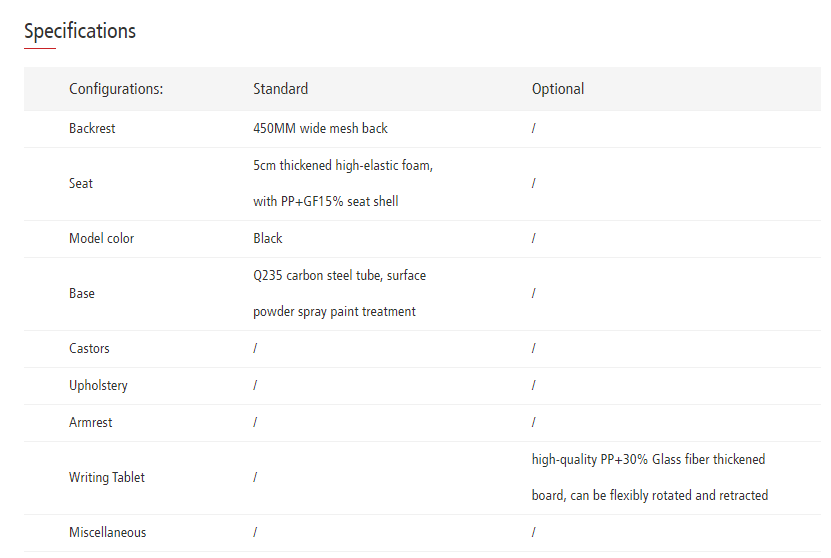Viewport: 831px width, 558px height.
Task: Click the Configurations column header
Action: 116,89
